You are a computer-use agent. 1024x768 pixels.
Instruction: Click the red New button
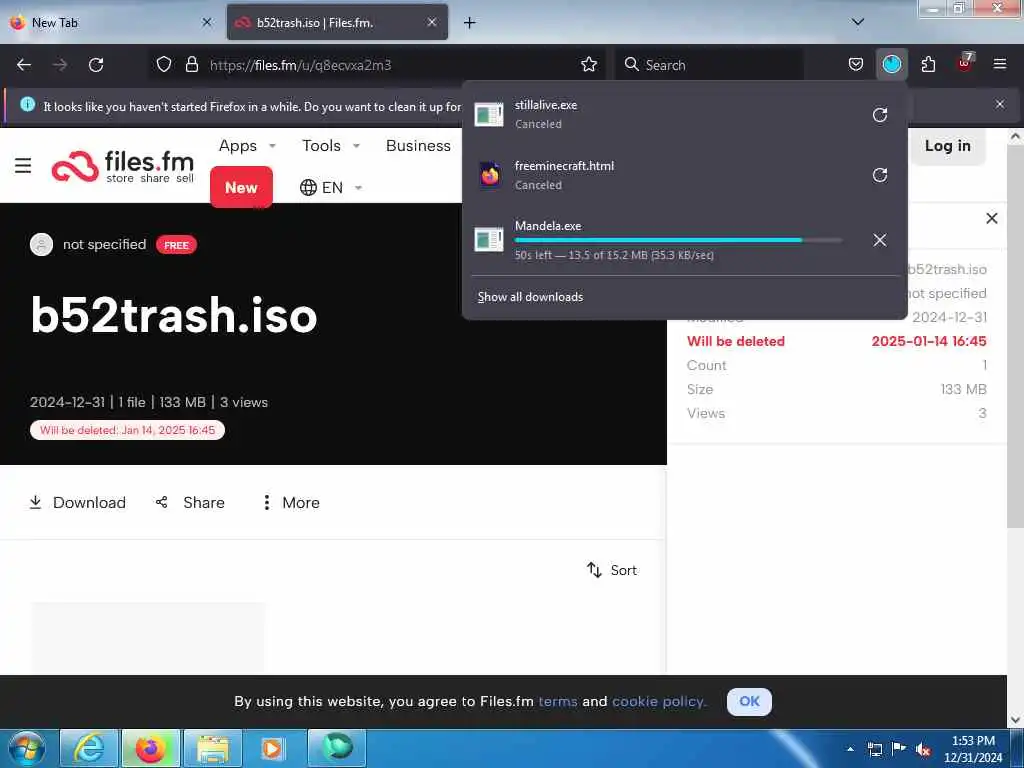tap(241, 187)
